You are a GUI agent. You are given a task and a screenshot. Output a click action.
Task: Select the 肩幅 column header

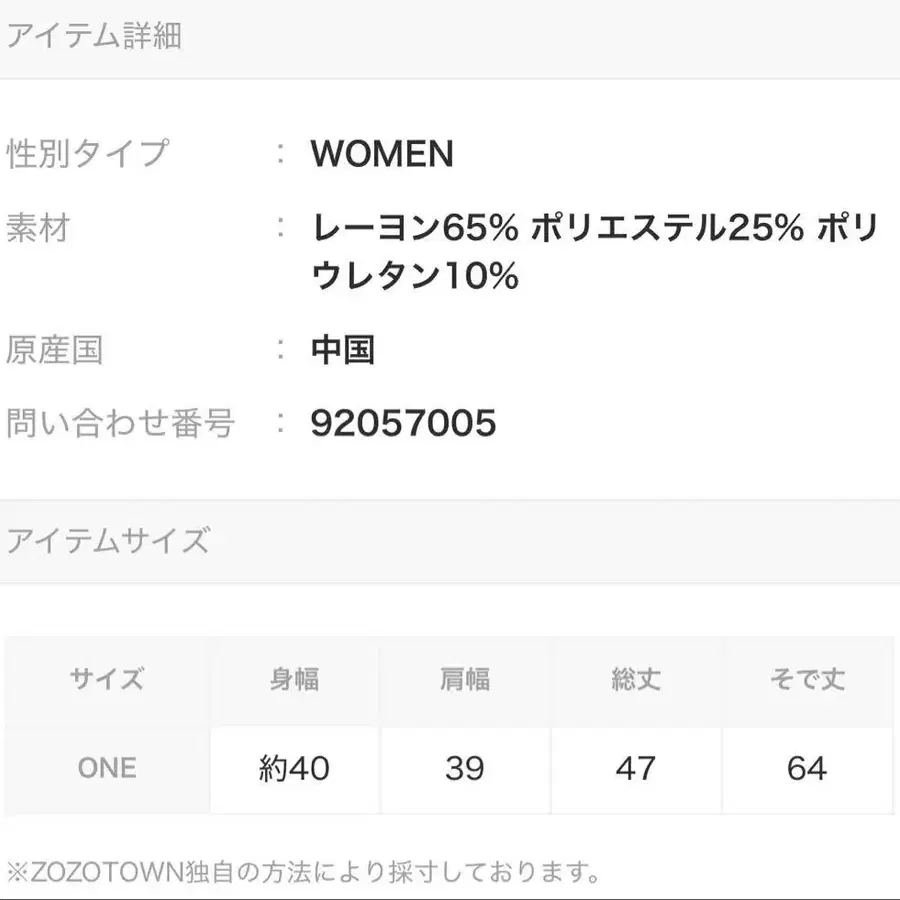[465, 681]
